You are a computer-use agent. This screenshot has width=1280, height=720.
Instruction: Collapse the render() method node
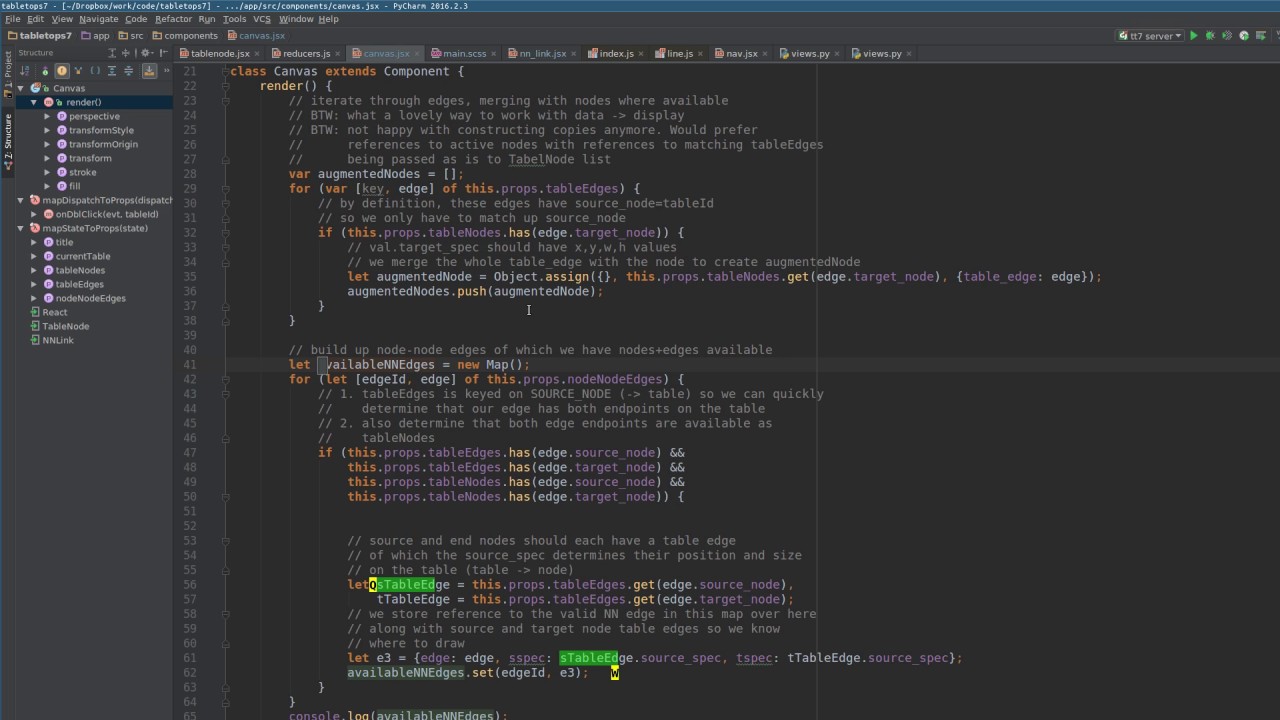pyautogui.click(x=34, y=102)
